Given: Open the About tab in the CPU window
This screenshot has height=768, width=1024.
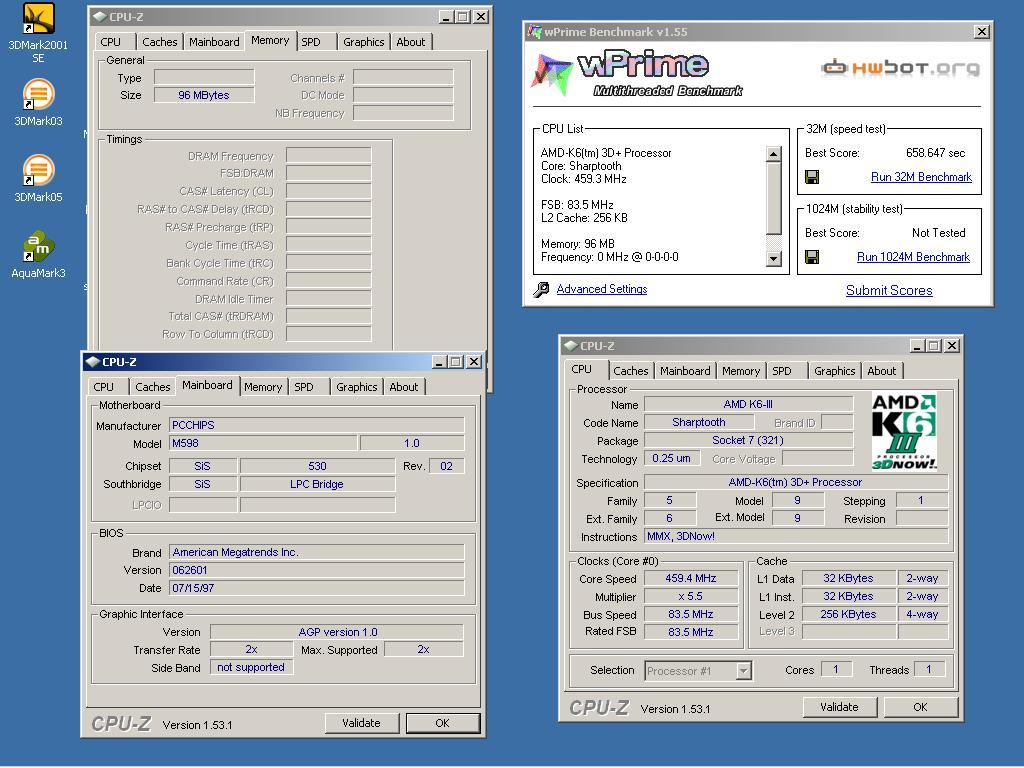Looking at the screenshot, I should click(882, 371).
